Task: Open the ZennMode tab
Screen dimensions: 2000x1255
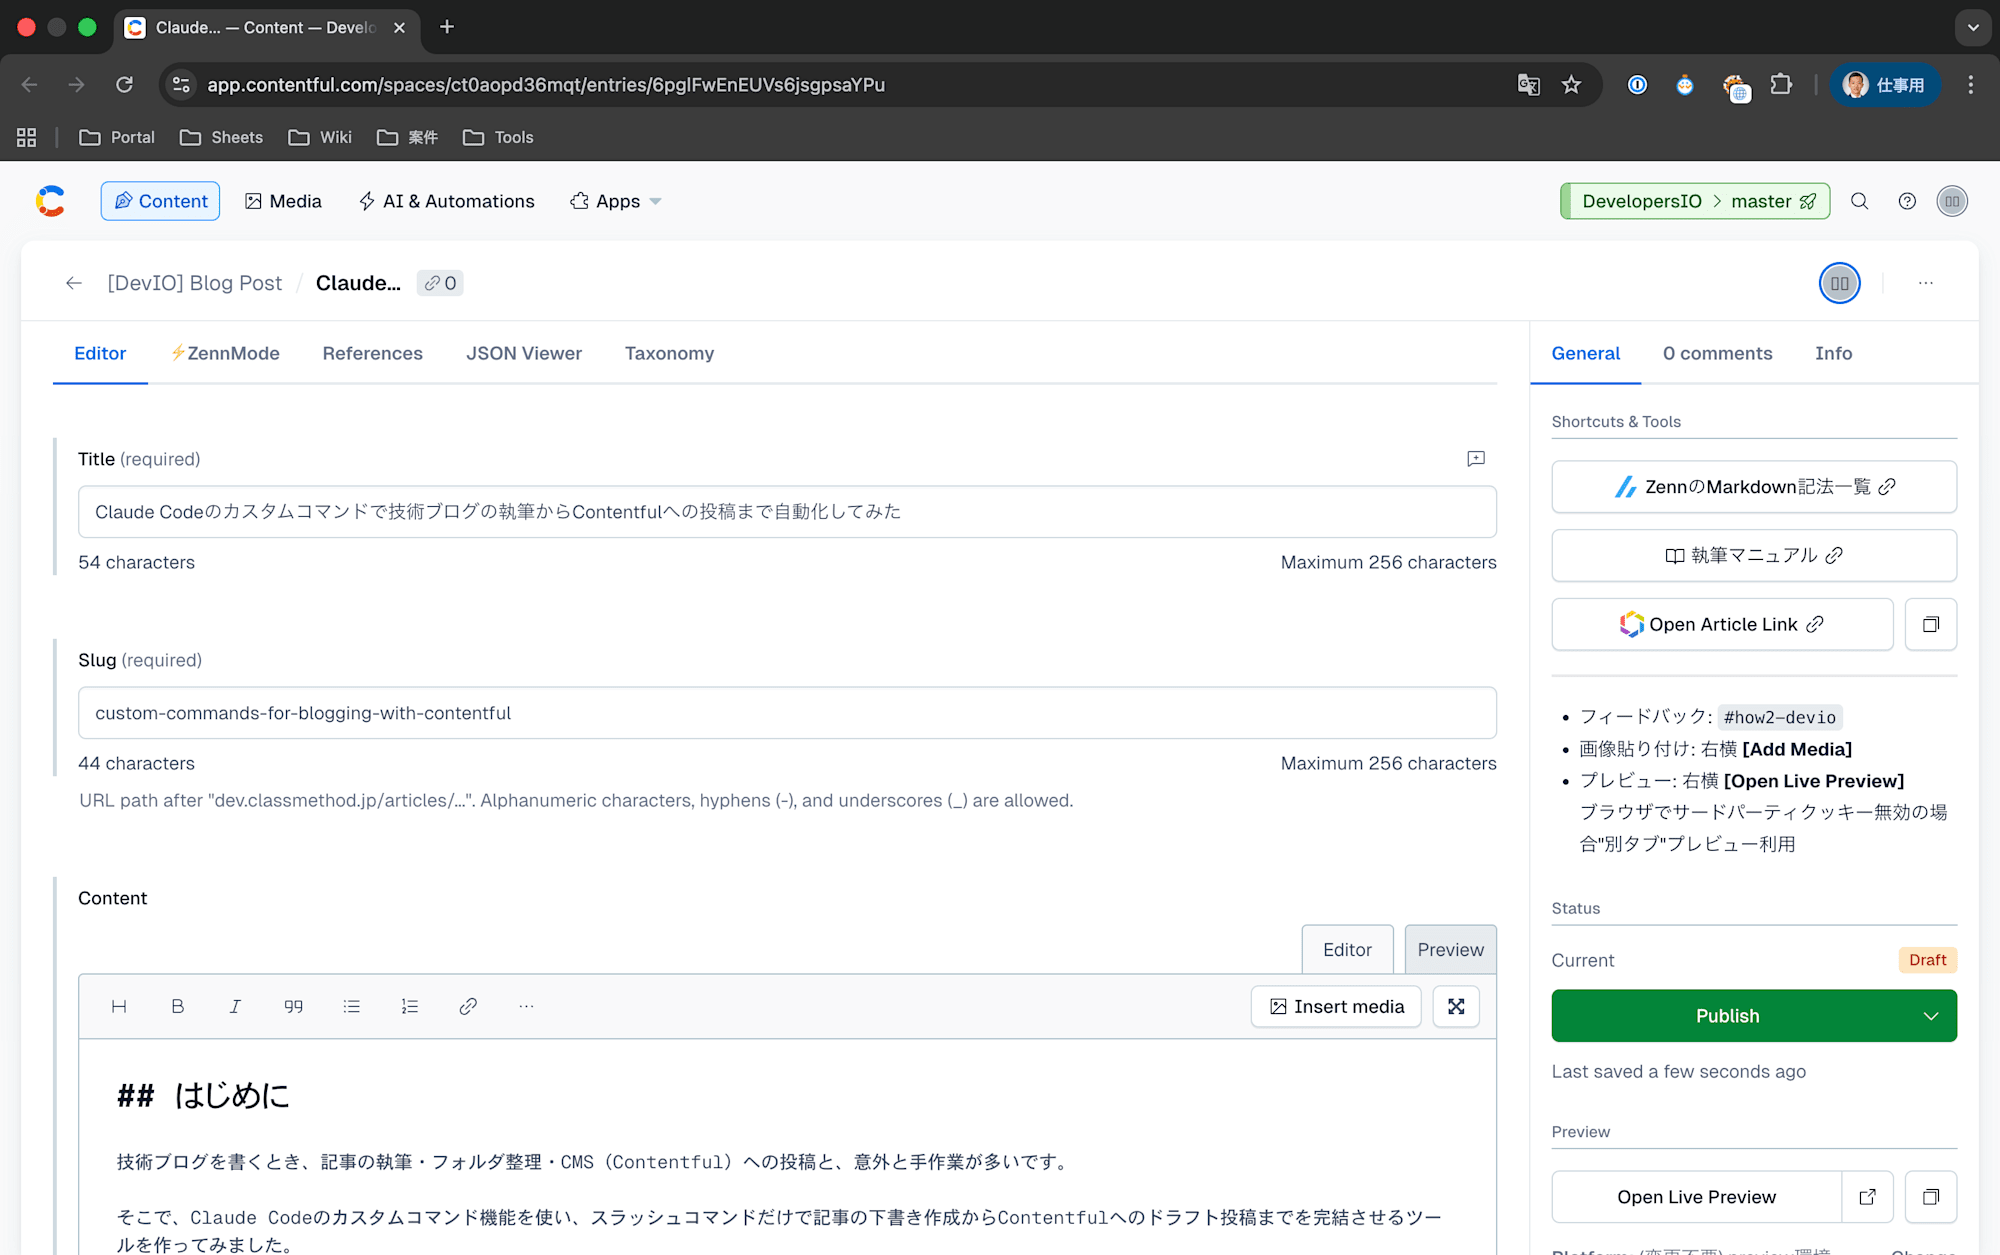Action: [225, 353]
